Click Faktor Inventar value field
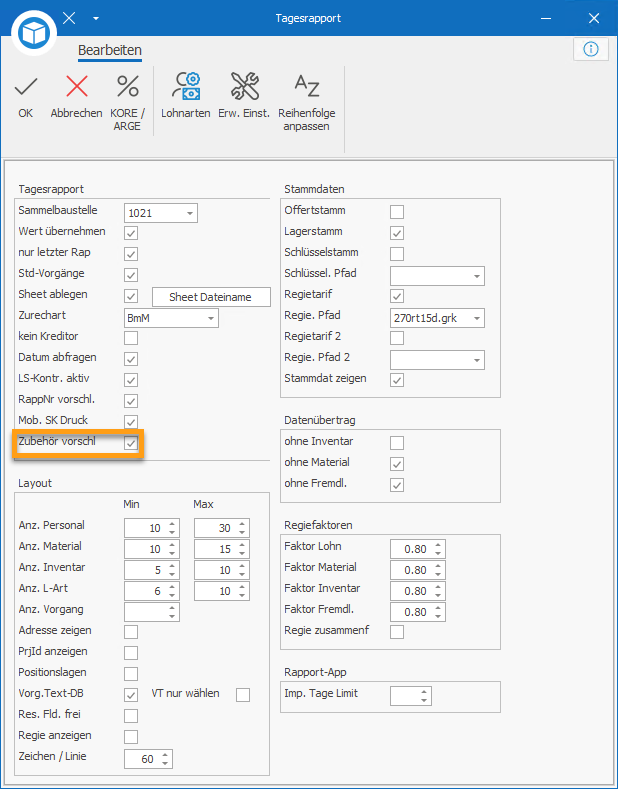This screenshot has height=789, width=618. 418,591
